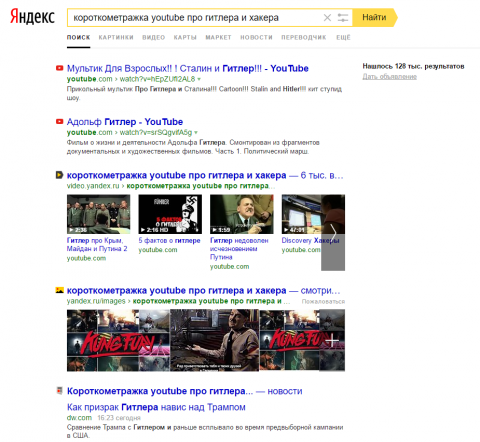Open image results title link смотри
Image resolution: width=480 pixels, height=442 pixels.
[x=203, y=291]
